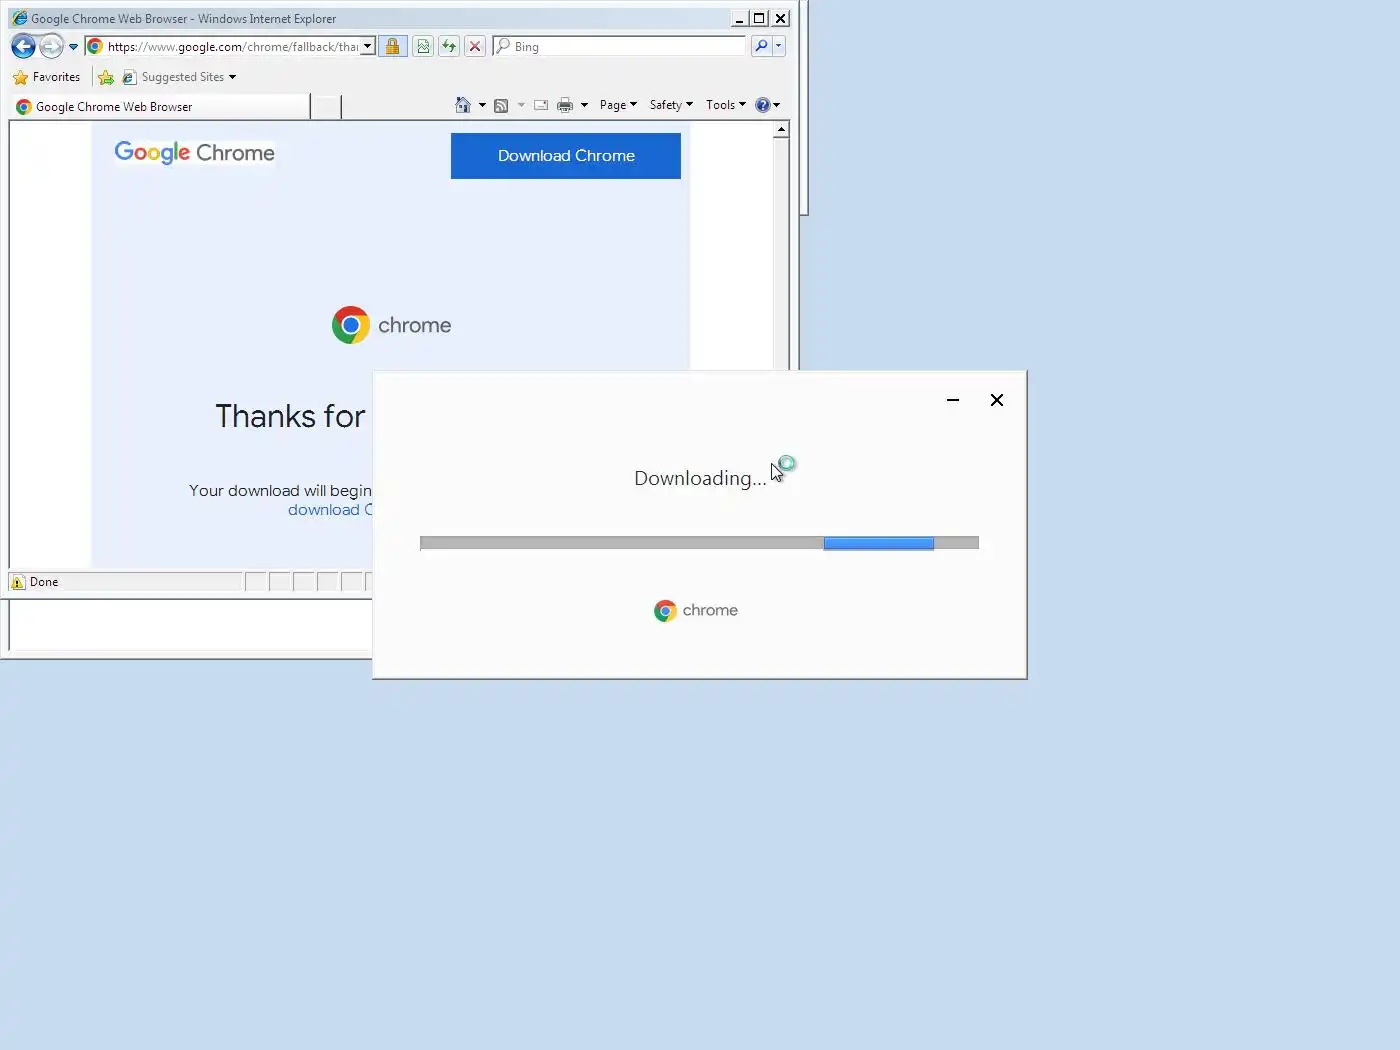Click the RSS feeds icon
Screen dimensions: 1400x1050
(x=501, y=105)
